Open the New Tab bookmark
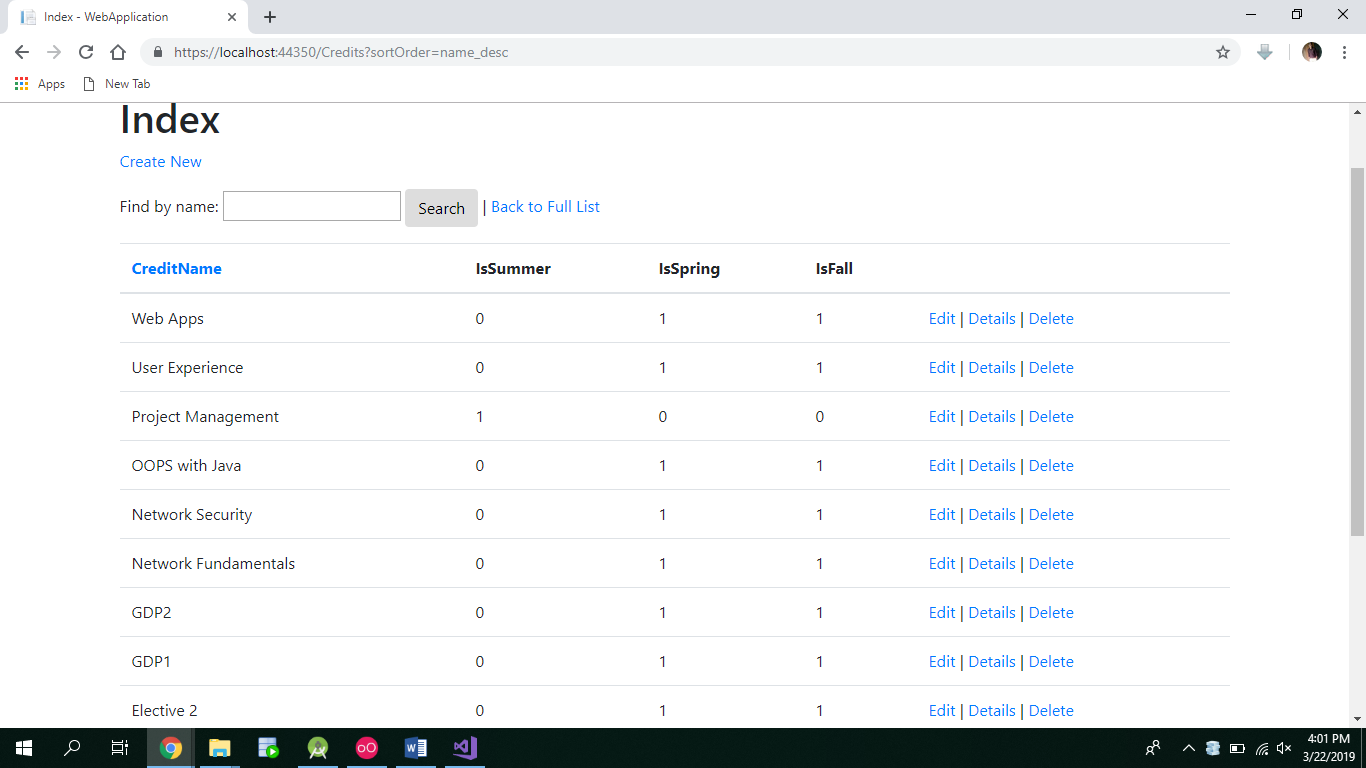The width and height of the screenshot is (1366, 768). (x=117, y=84)
